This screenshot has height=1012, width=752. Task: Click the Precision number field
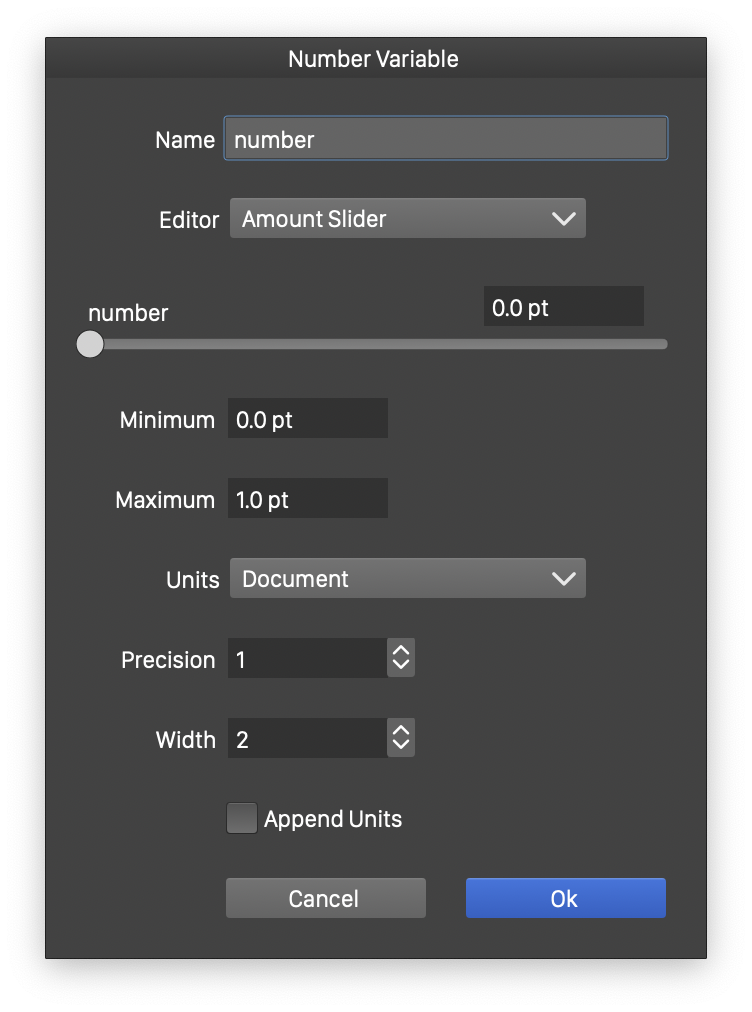click(x=306, y=659)
